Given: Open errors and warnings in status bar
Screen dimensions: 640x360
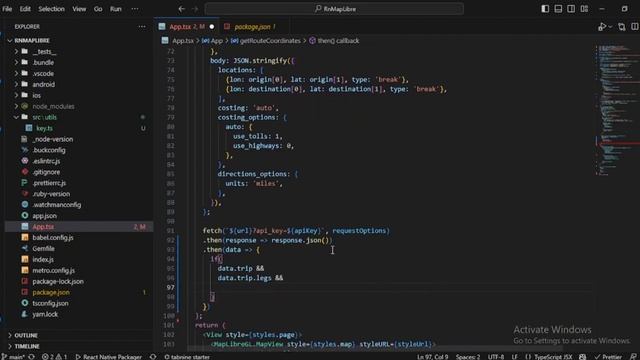Looking at the screenshot, I should point(54,357).
